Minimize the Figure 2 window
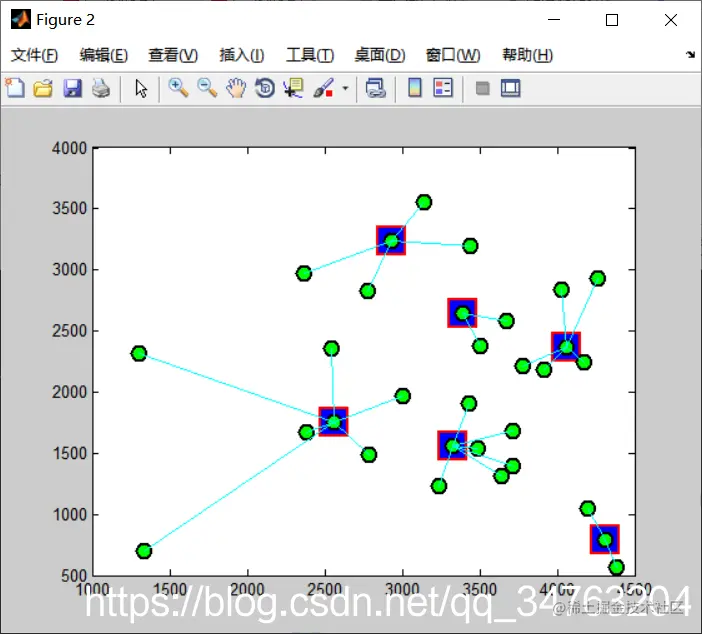Viewport: 702px width, 634px height. 554,20
